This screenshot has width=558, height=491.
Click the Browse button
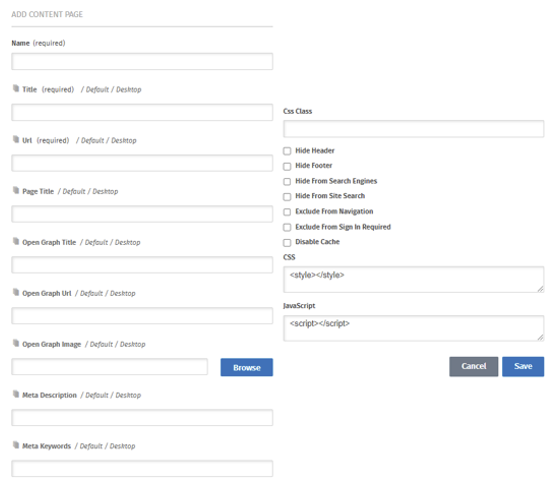click(x=247, y=367)
